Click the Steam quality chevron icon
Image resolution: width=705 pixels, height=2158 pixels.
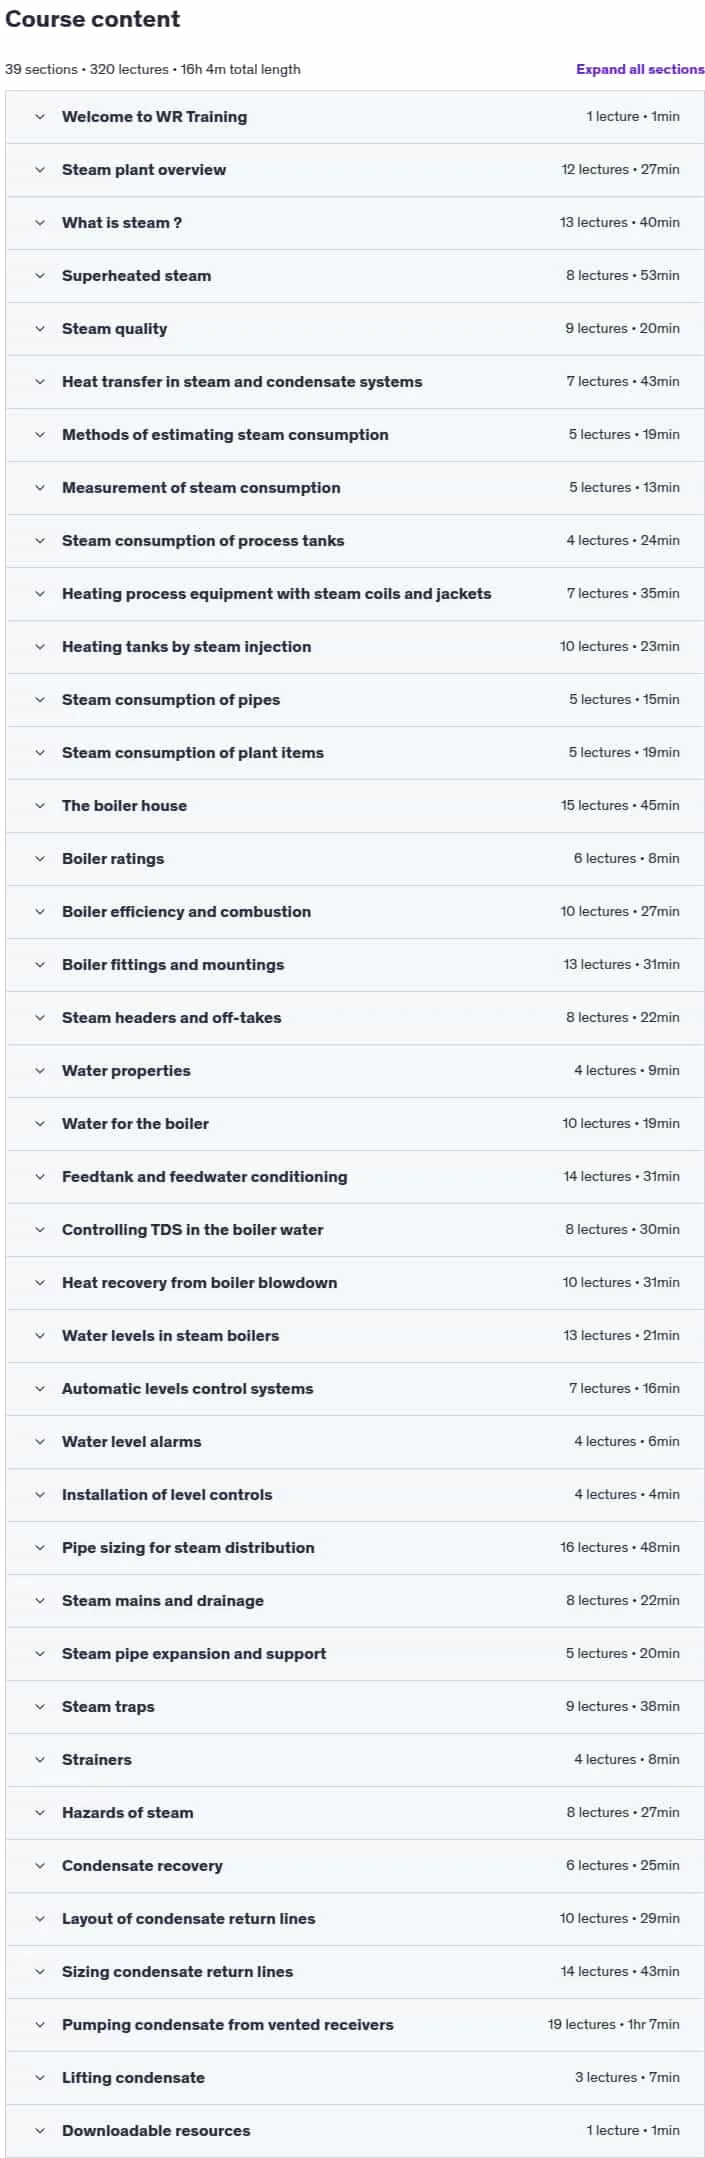coord(40,329)
